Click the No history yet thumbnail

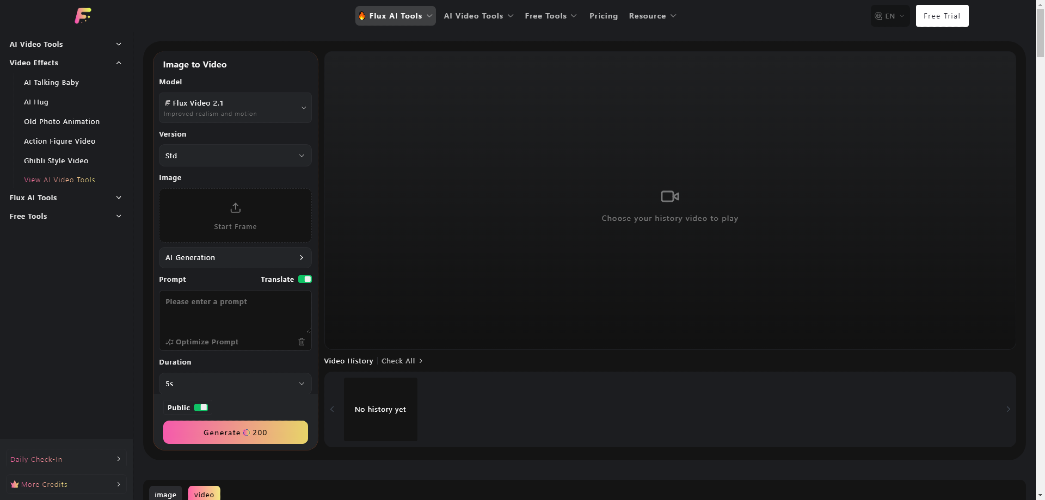pyautogui.click(x=381, y=409)
